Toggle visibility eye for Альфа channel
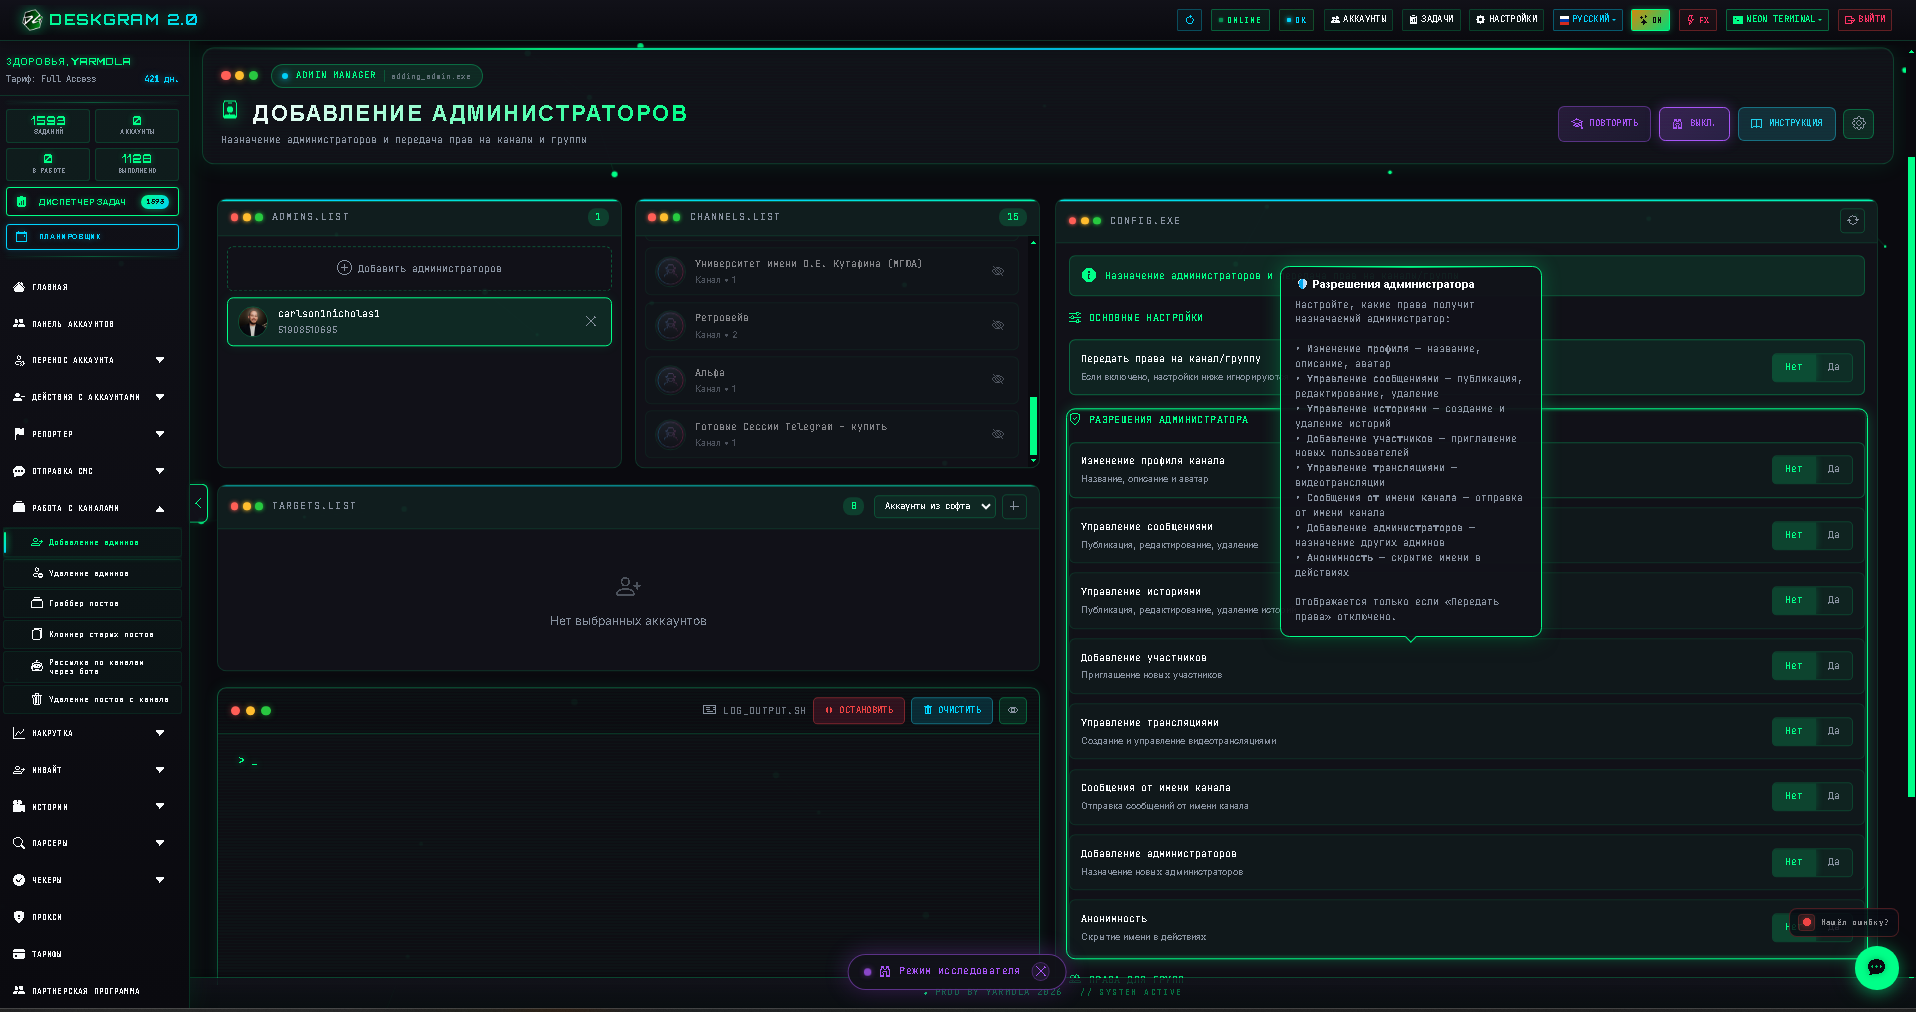The width and height of the screenshot is (1916, 1012). [997, 379]
